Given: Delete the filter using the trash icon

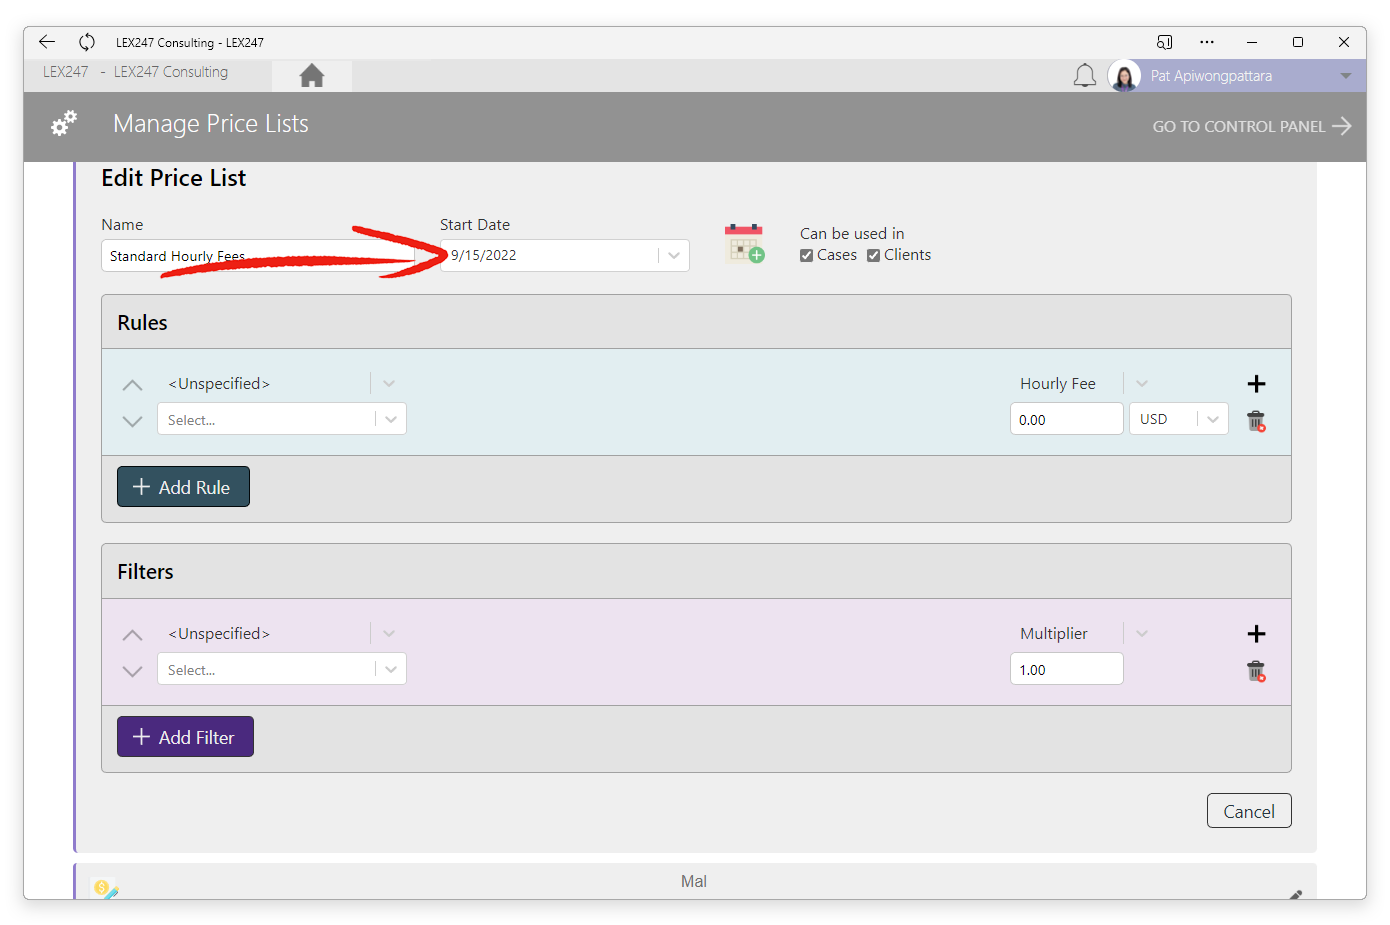Looking at the screenshot, I should [1256, 671].
